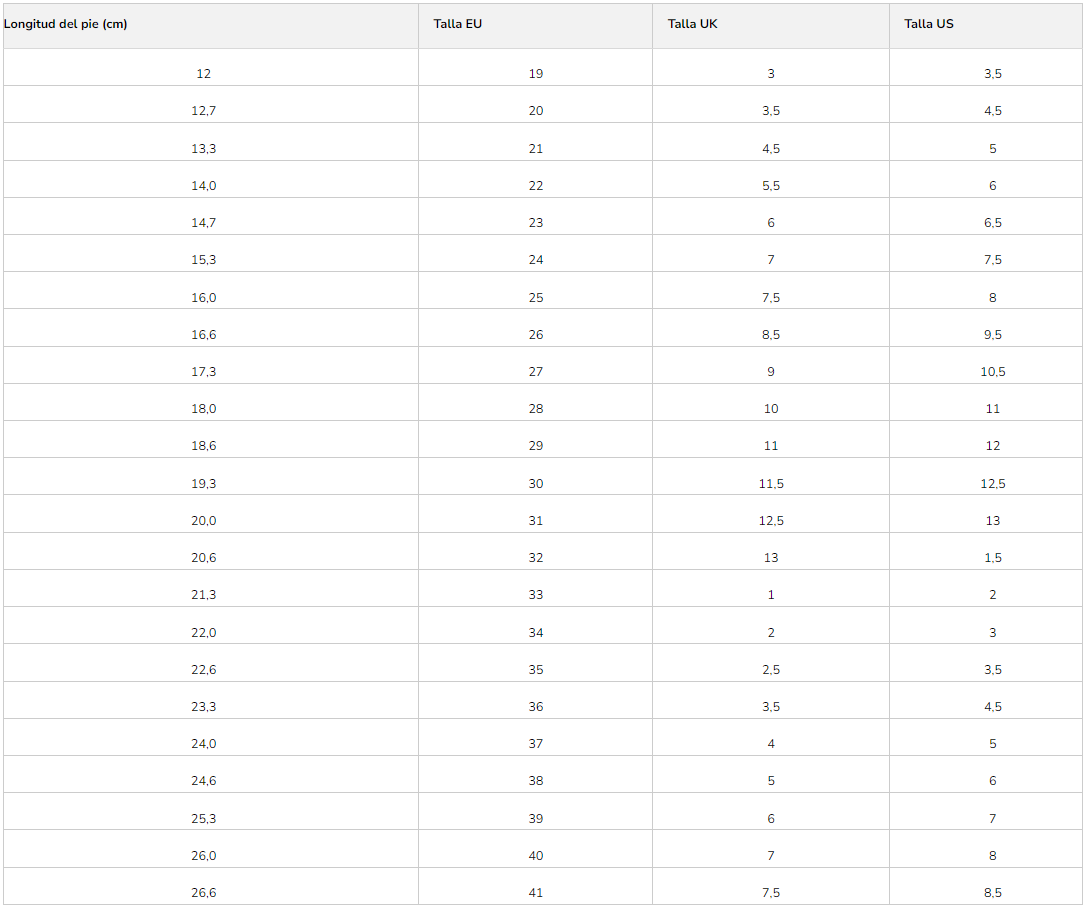Select EU size 31 cell
Screen dimensions: 1088x907
point(536,520)
